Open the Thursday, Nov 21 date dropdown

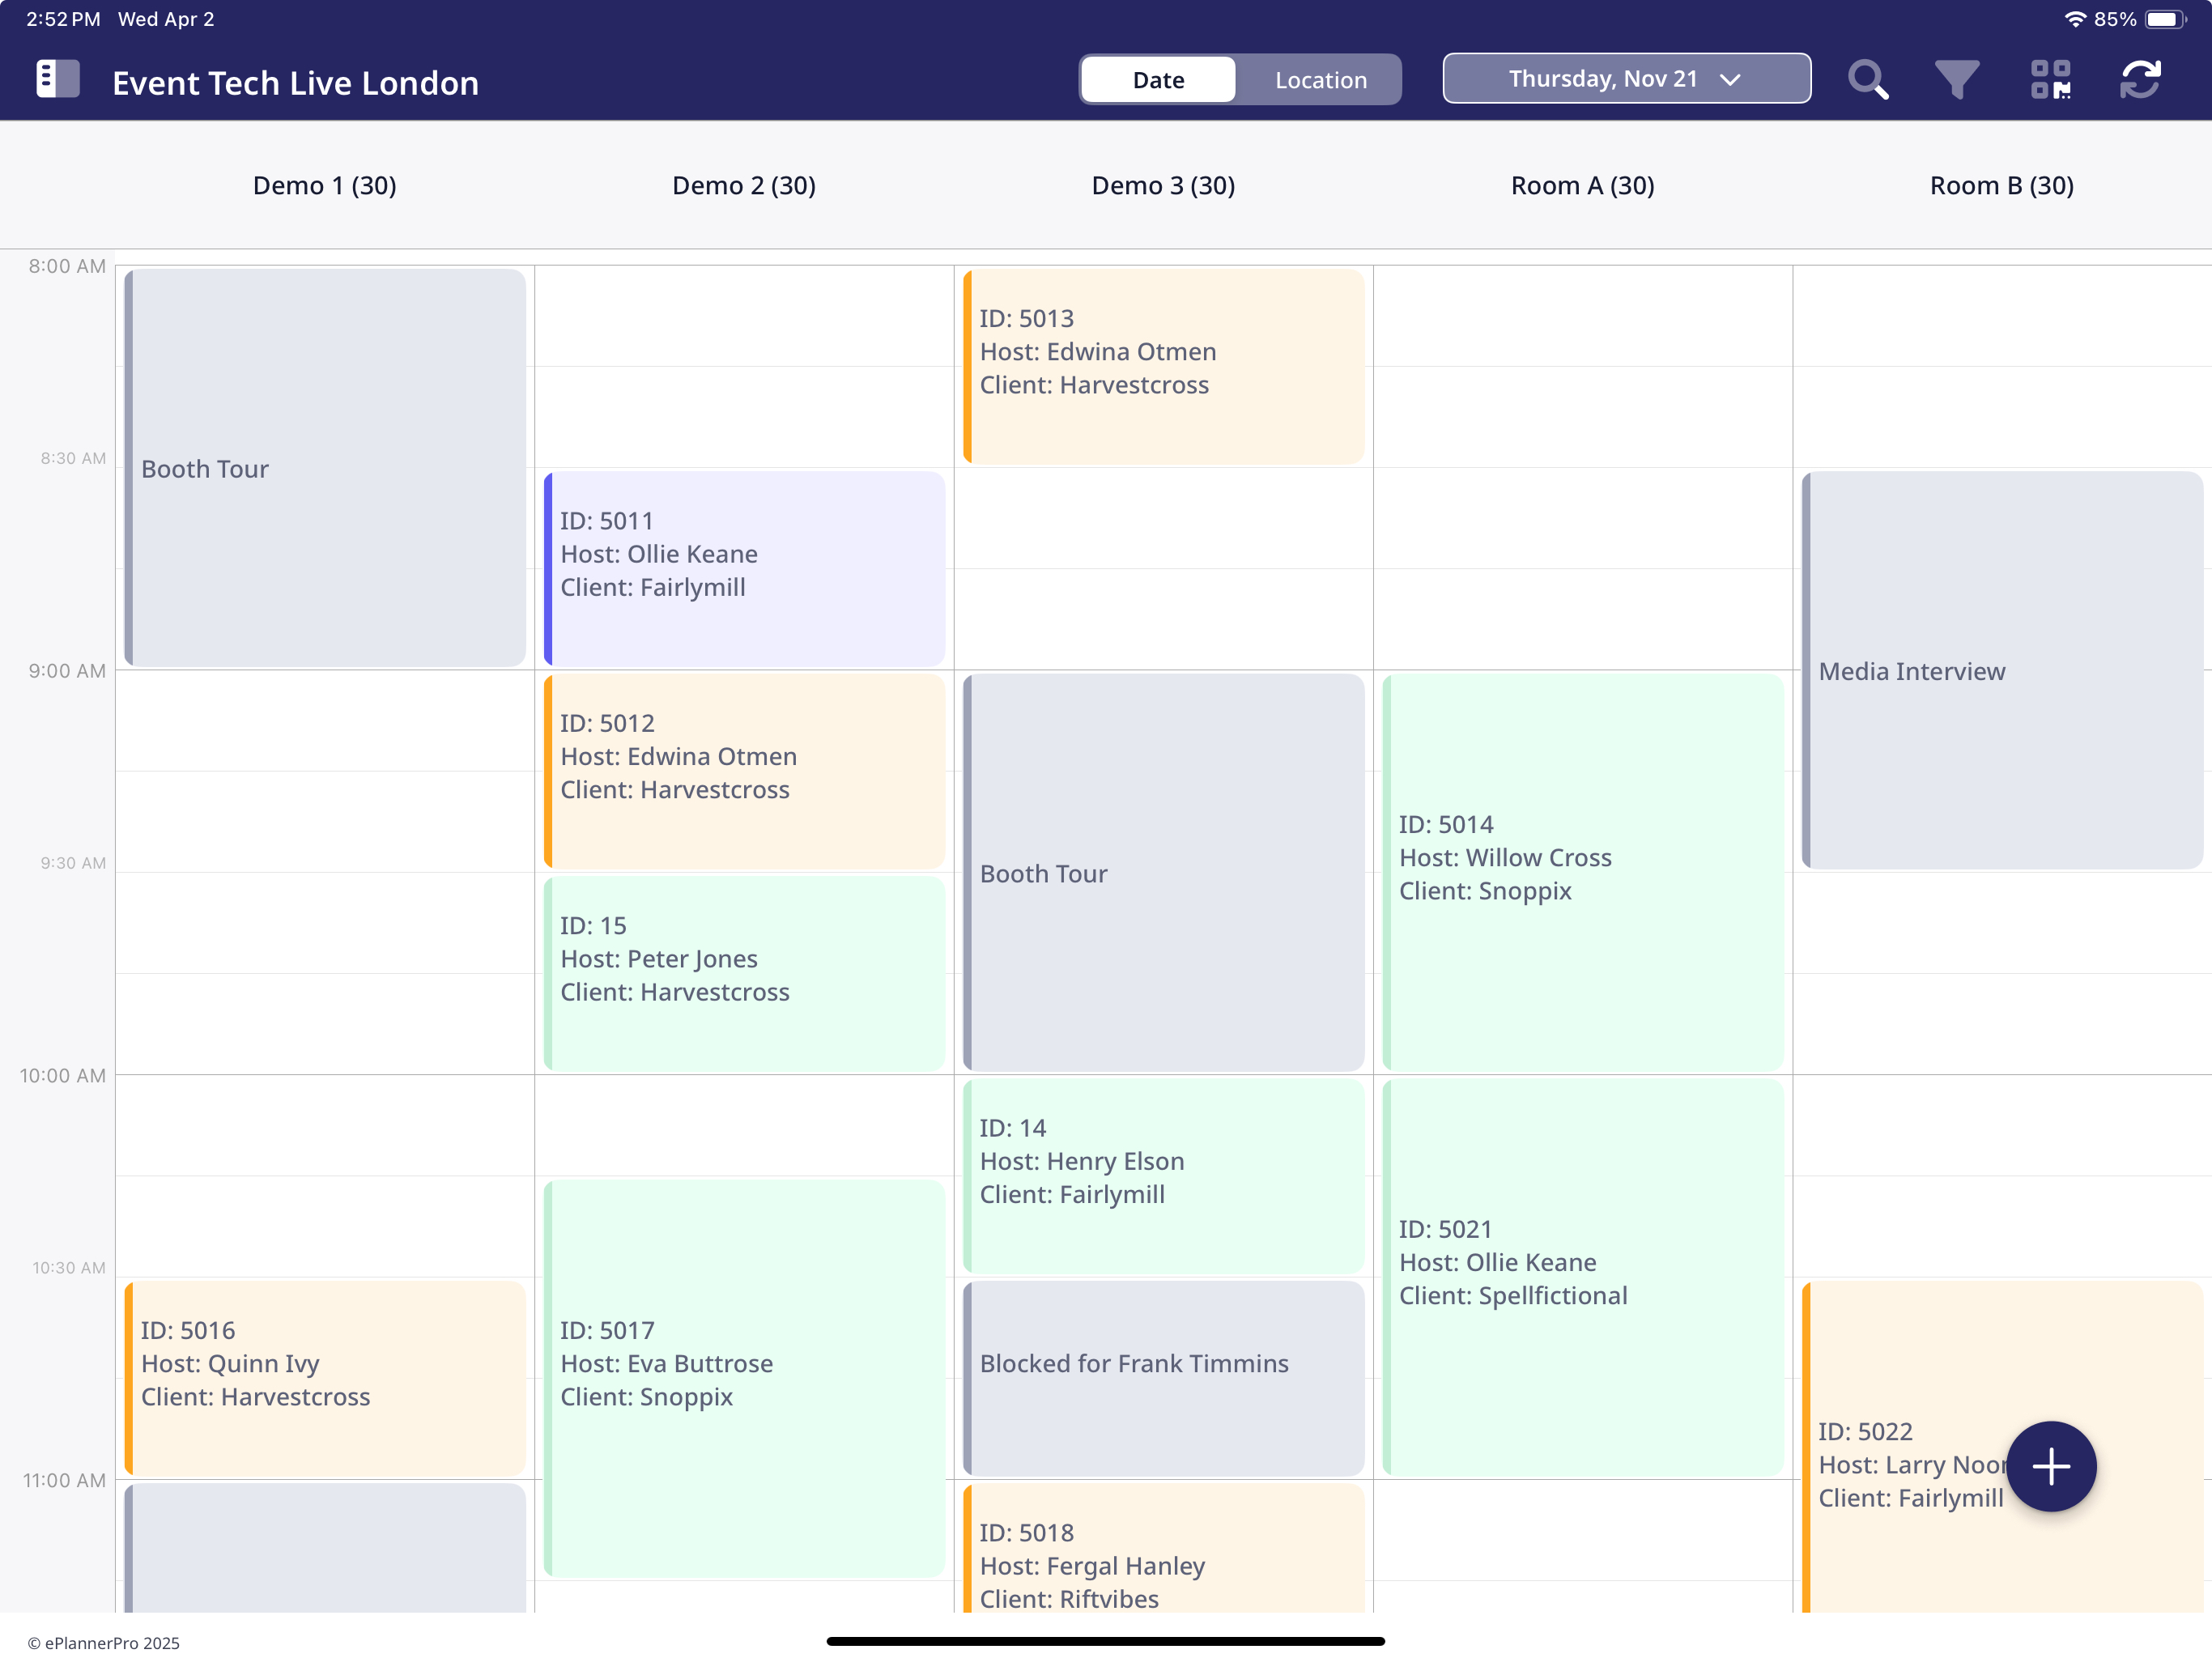click(x=1626, y=79)
